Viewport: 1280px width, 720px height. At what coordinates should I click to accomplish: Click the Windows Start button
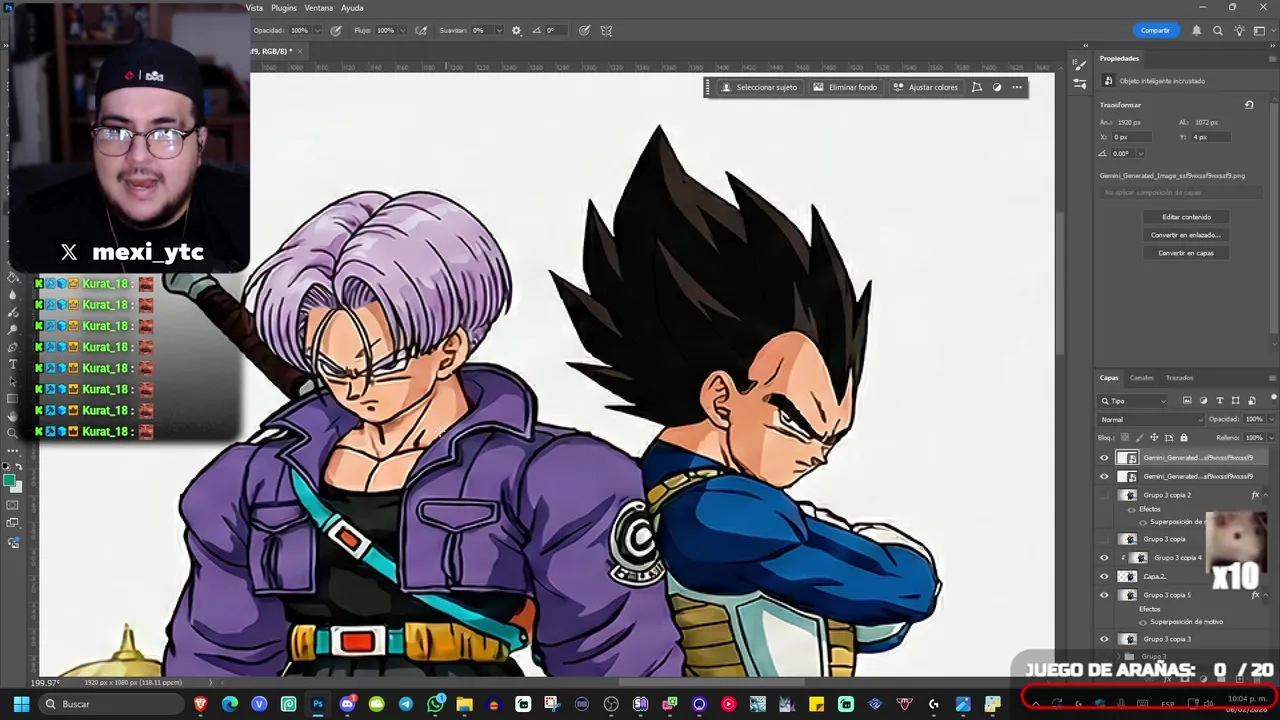click(21, 704)
